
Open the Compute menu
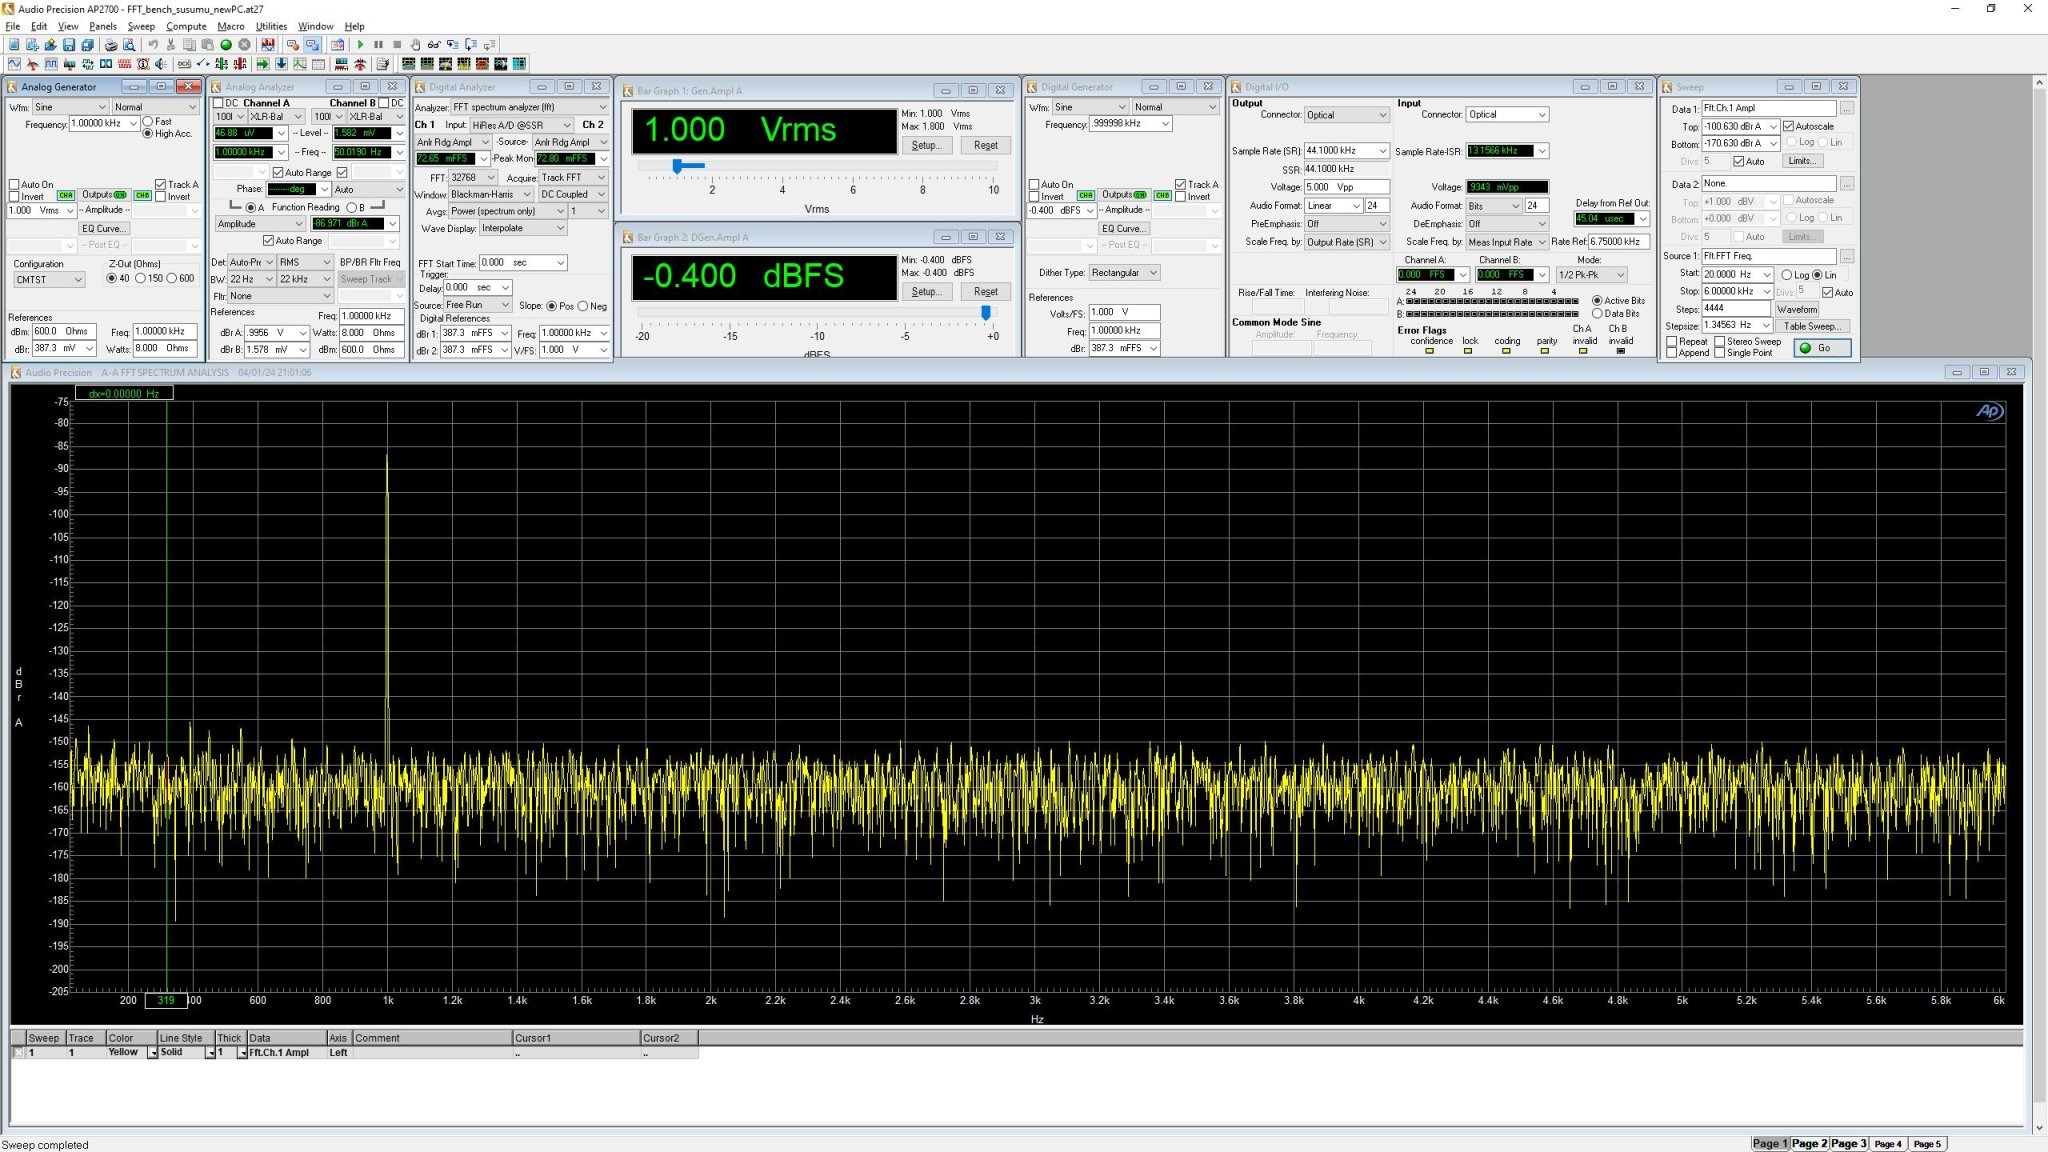coord(186,26)
